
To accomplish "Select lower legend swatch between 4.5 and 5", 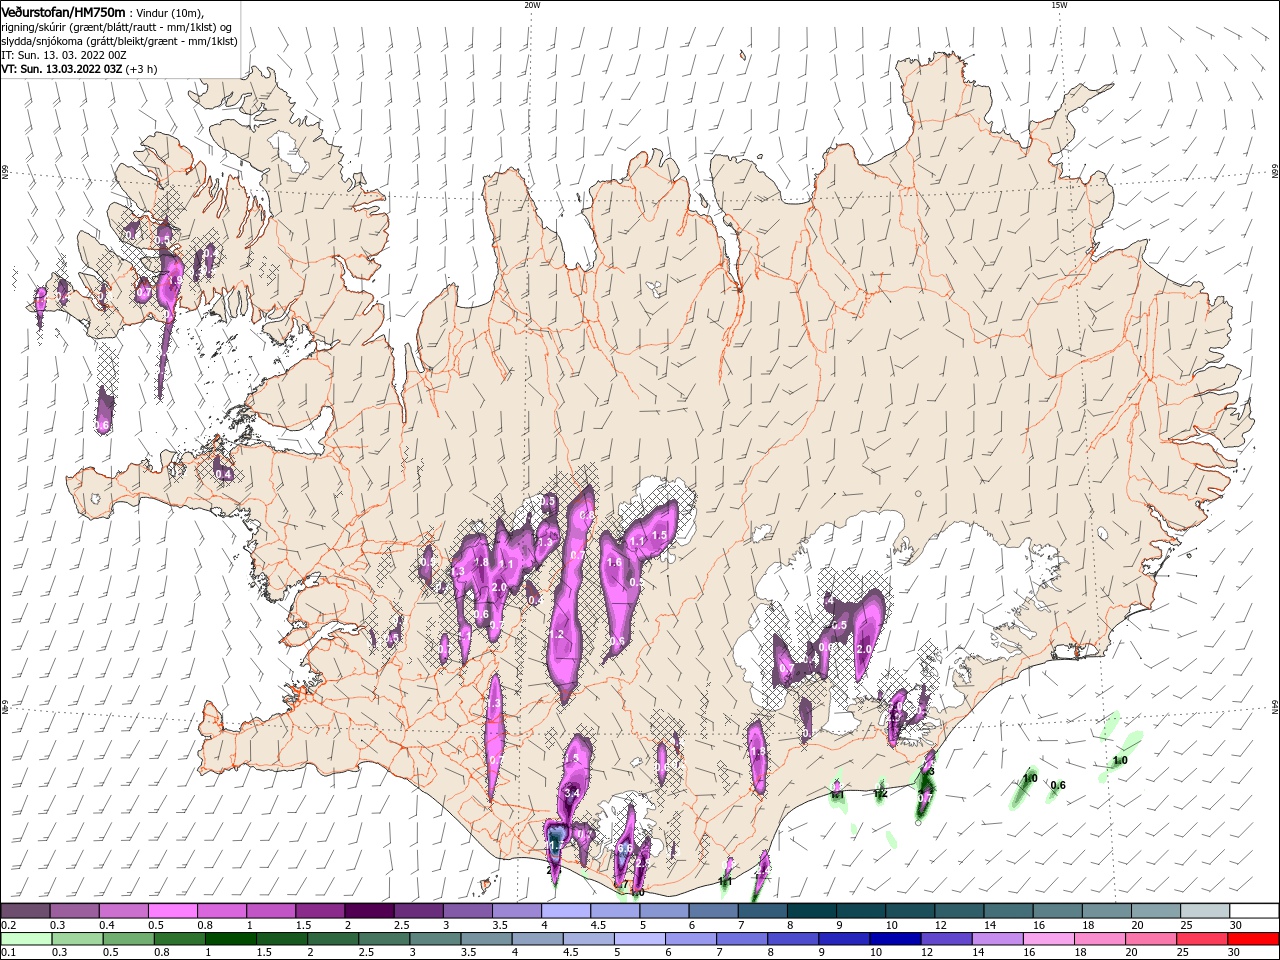I will coord(590,939).
